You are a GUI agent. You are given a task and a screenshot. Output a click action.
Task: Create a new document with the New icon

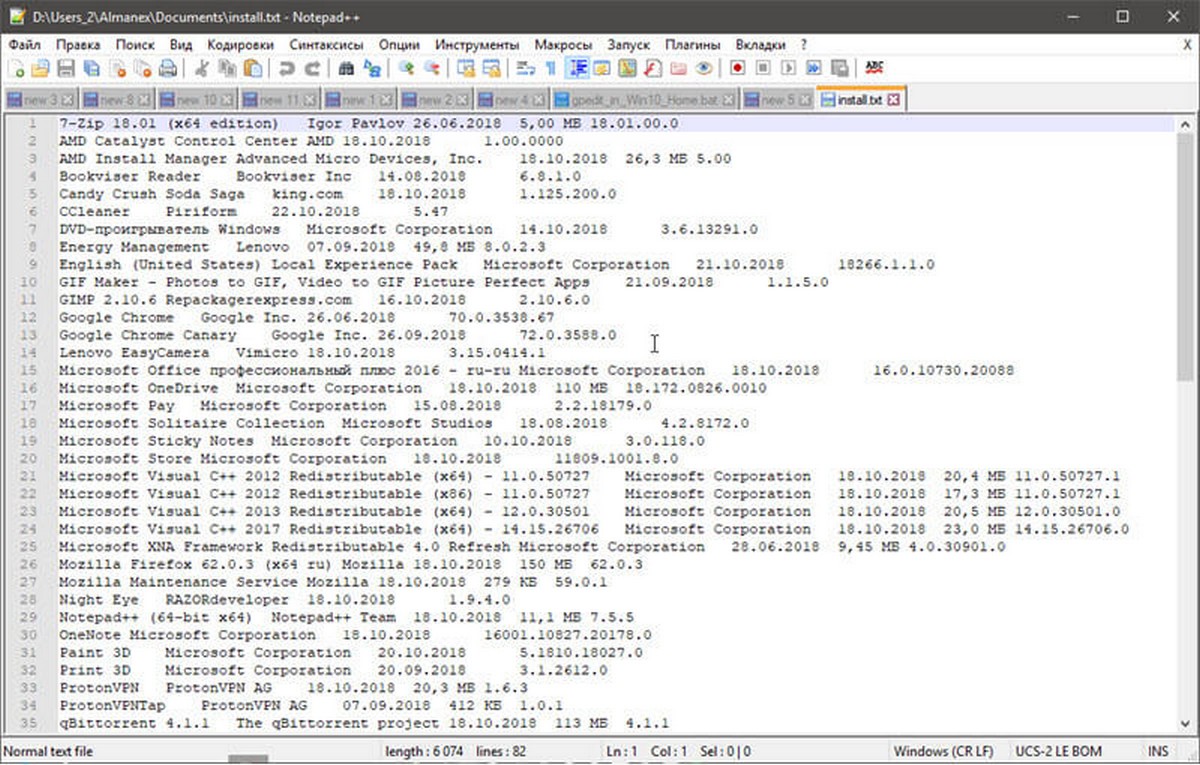tap(17, 68)
